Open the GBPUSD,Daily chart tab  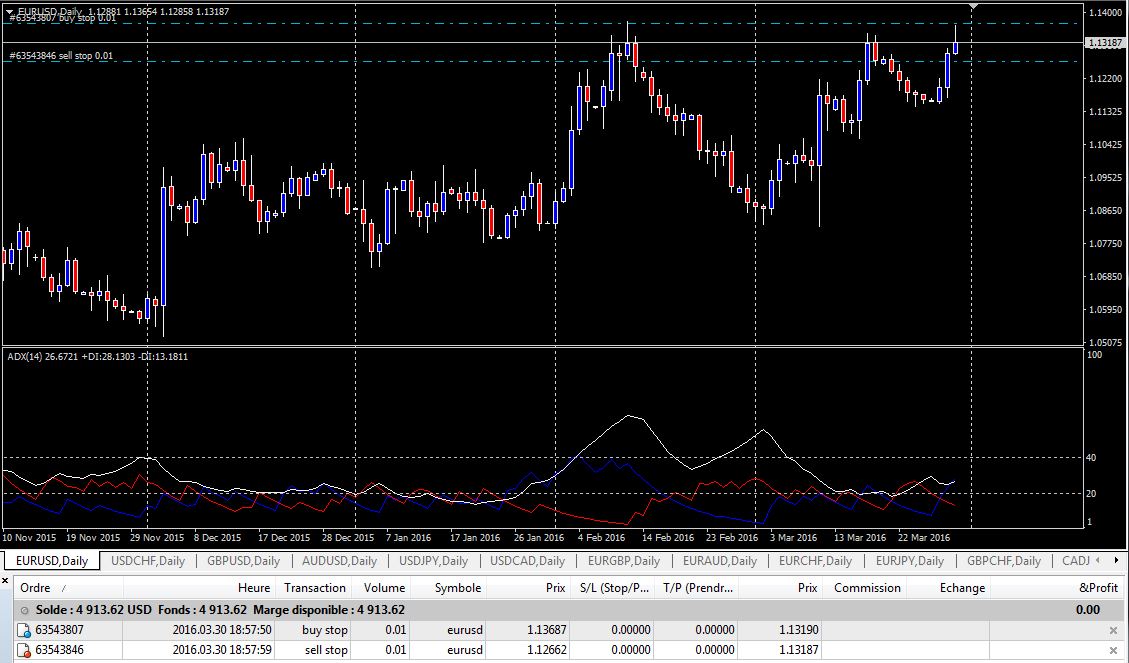pyautogui.click(x=243, y=561)
